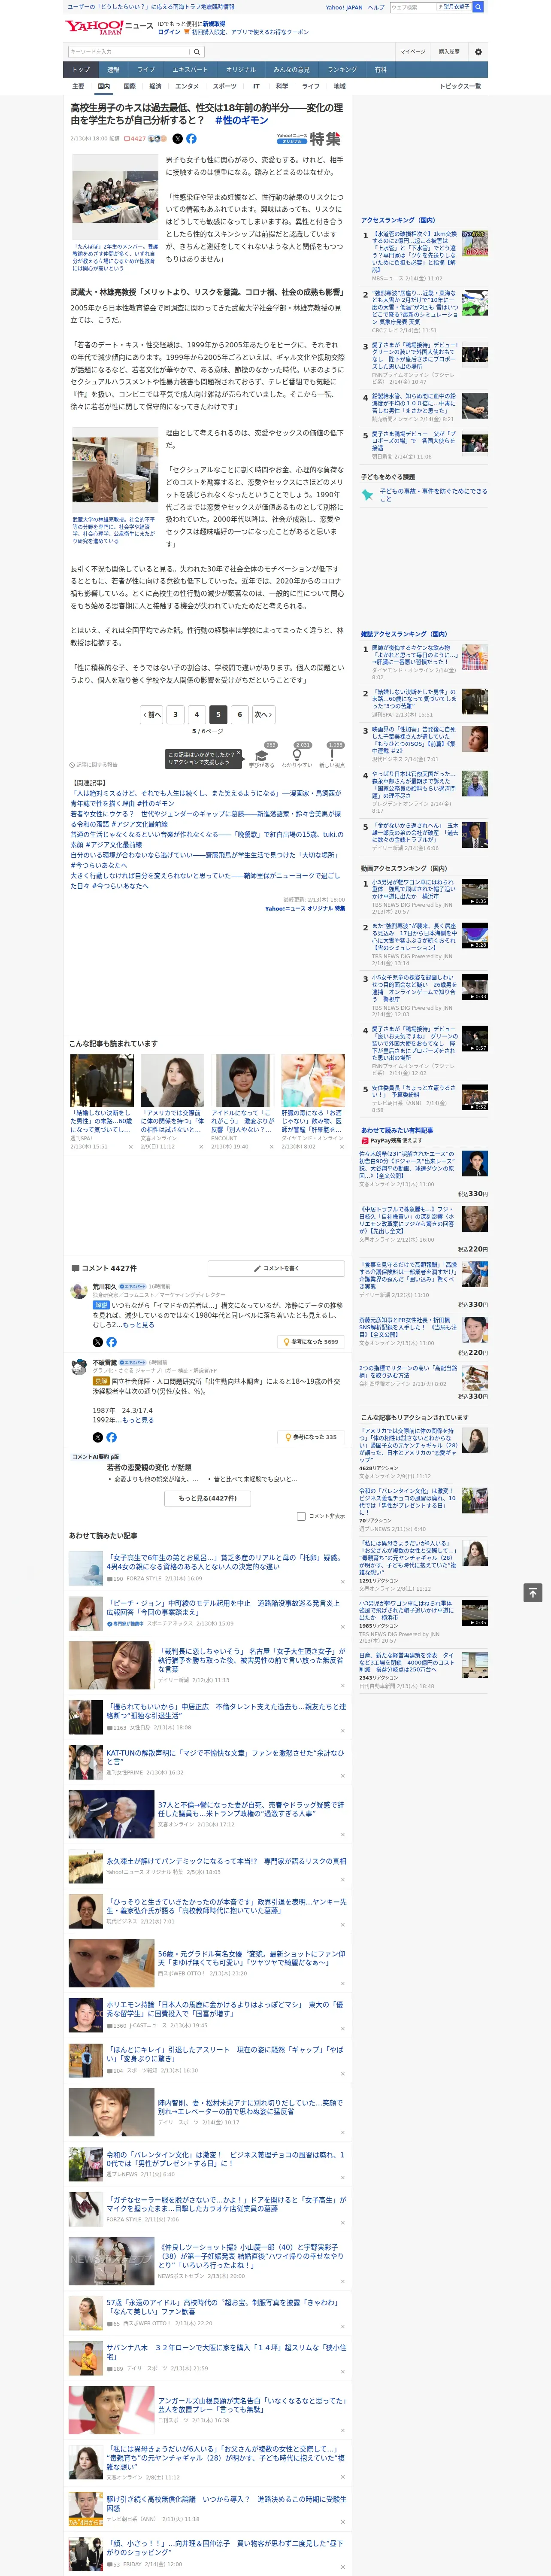
Task: Open 永久凍土が解けてパンデミック recommended article
Action: click(226, 1861)
